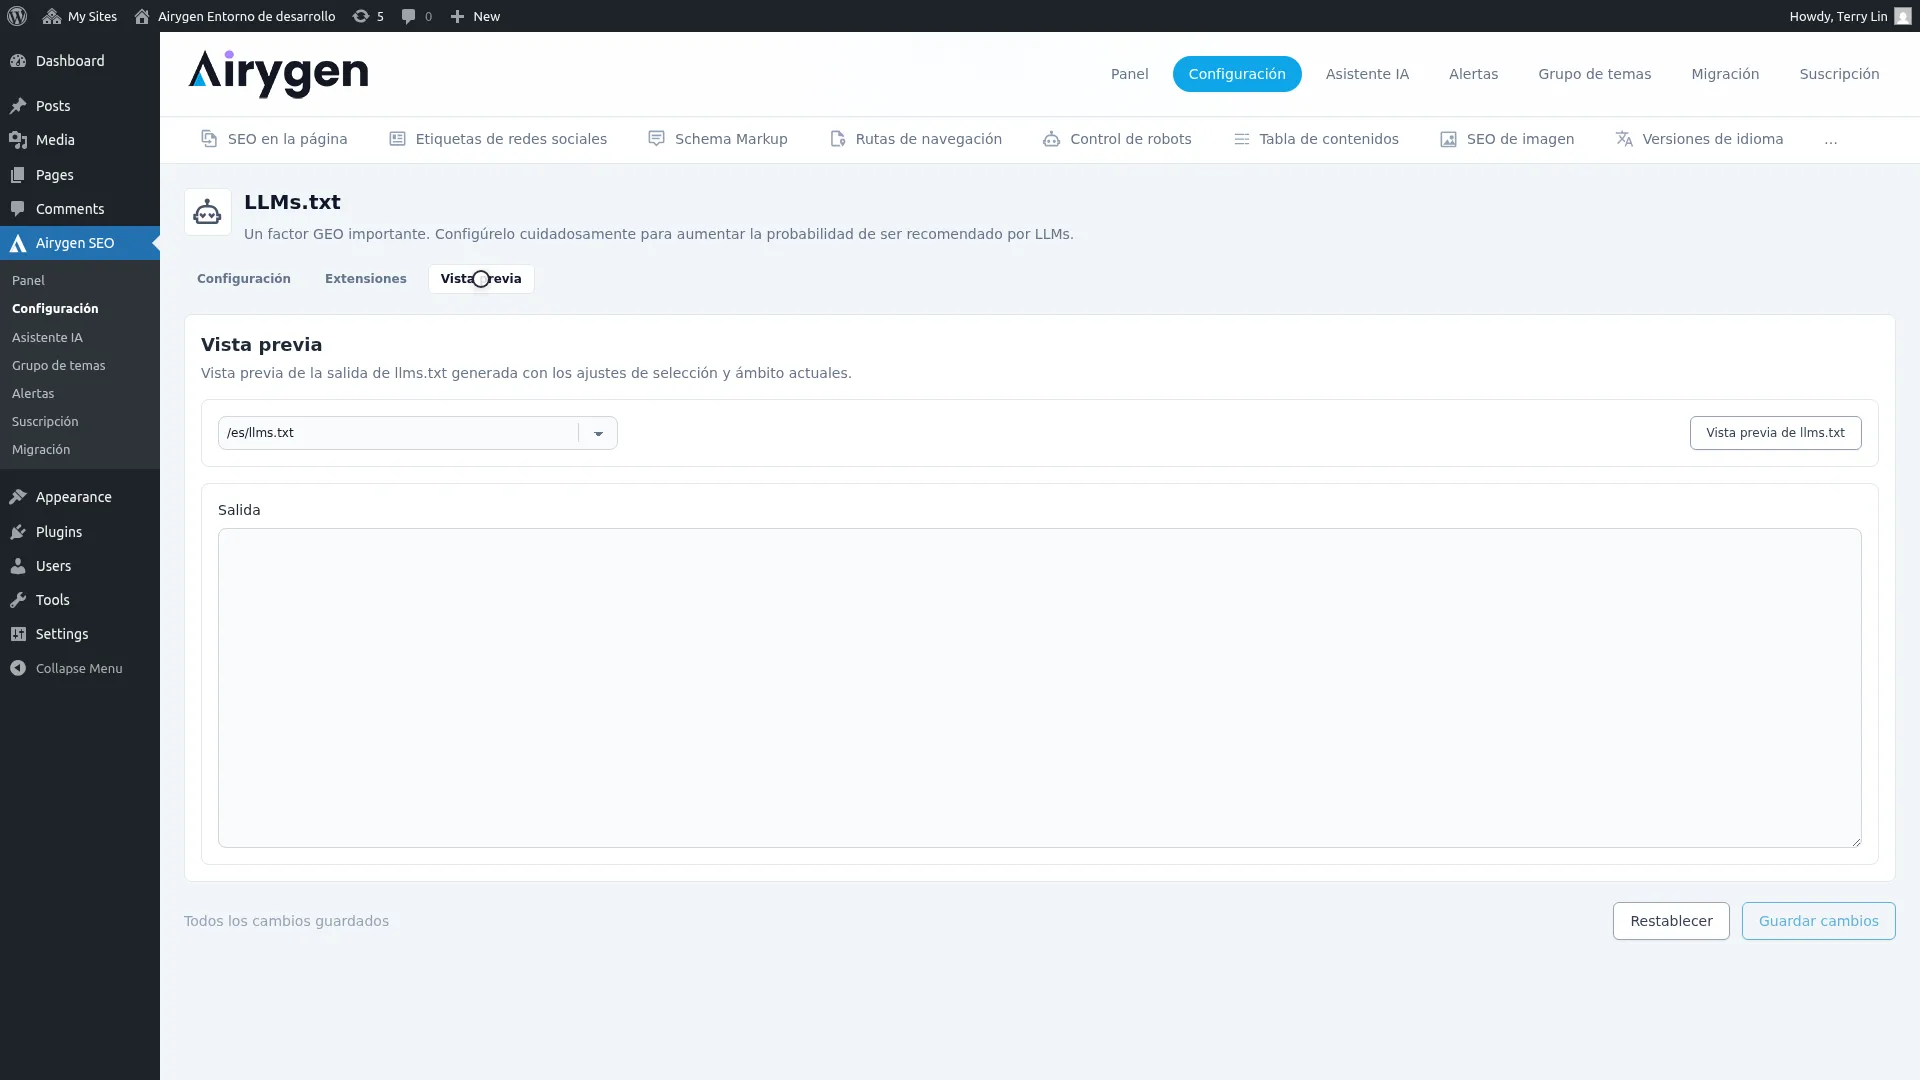Viewport: 1920px width, 1080px height.
Task: Open Migración in sidebar submenu
Action: (x=41, y=450)
